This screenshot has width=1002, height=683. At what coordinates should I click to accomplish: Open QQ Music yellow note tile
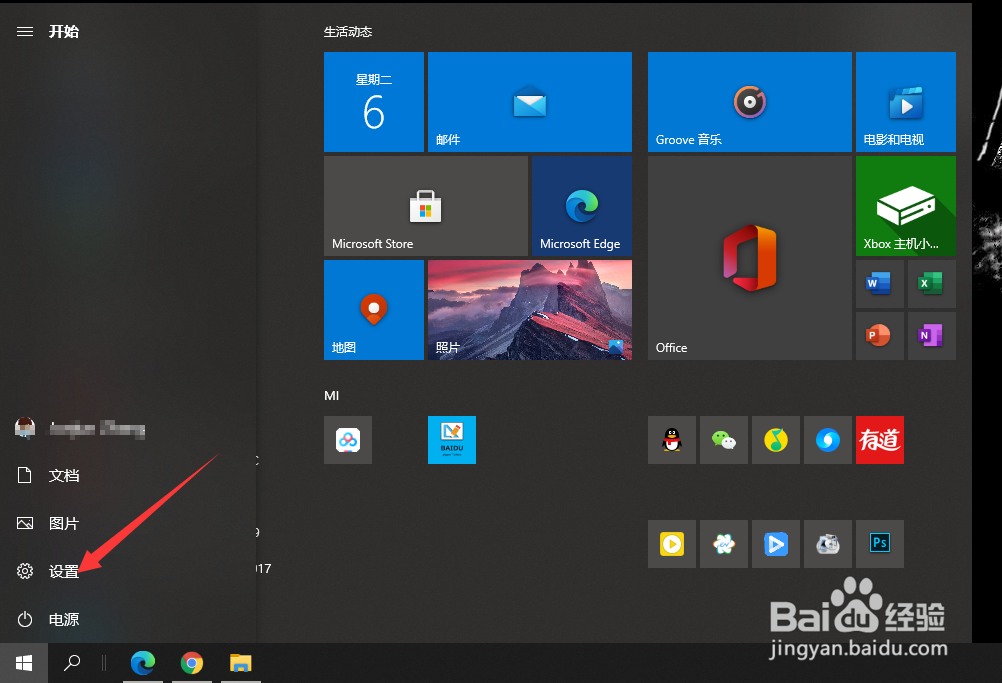[776, 440]
